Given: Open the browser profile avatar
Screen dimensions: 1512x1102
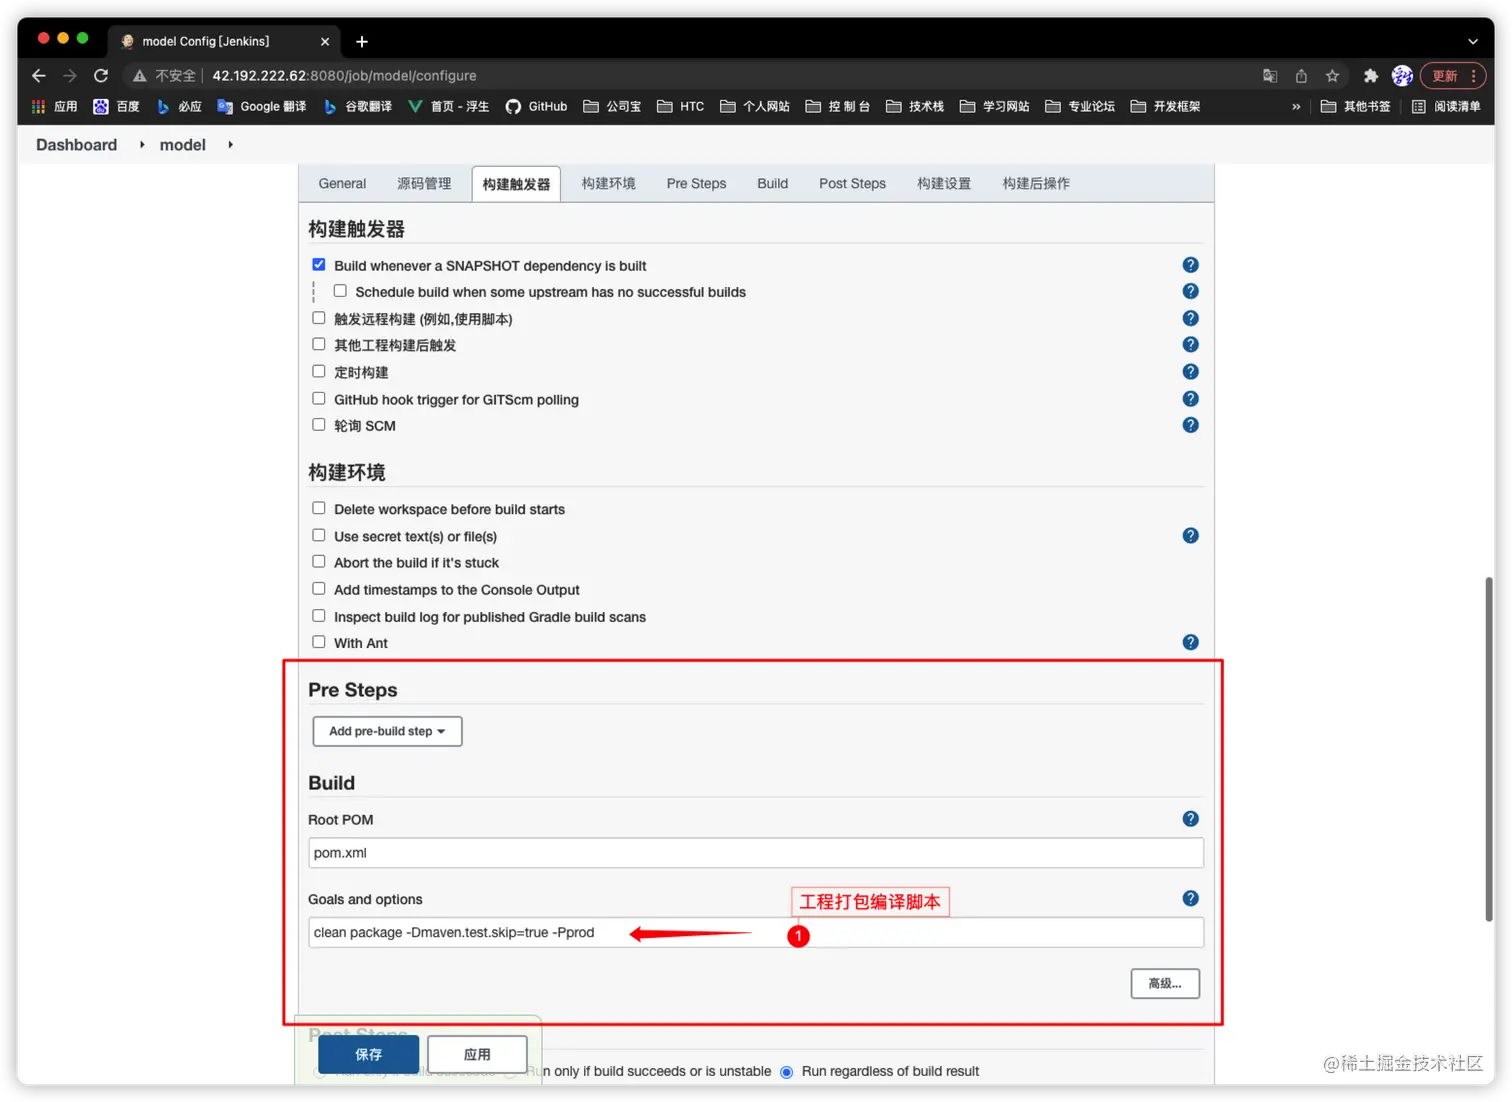Looking at the screenshot, I should click(x=1402, y=76).
